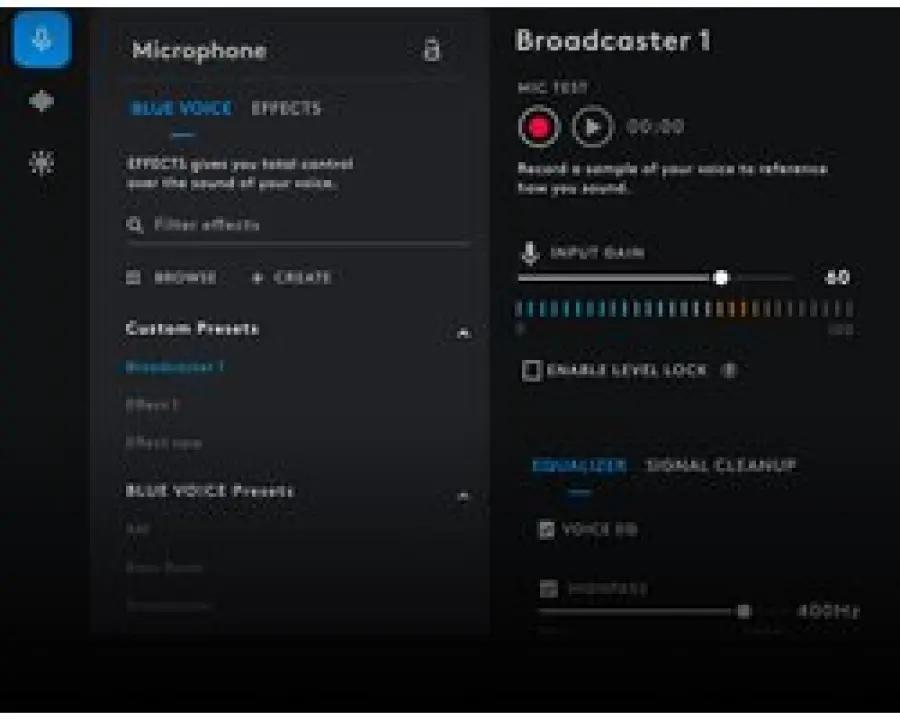The width and height of the screenshot is (900, 720).
Task: Play back the mic test recording
Action: (x=592, y=127)
